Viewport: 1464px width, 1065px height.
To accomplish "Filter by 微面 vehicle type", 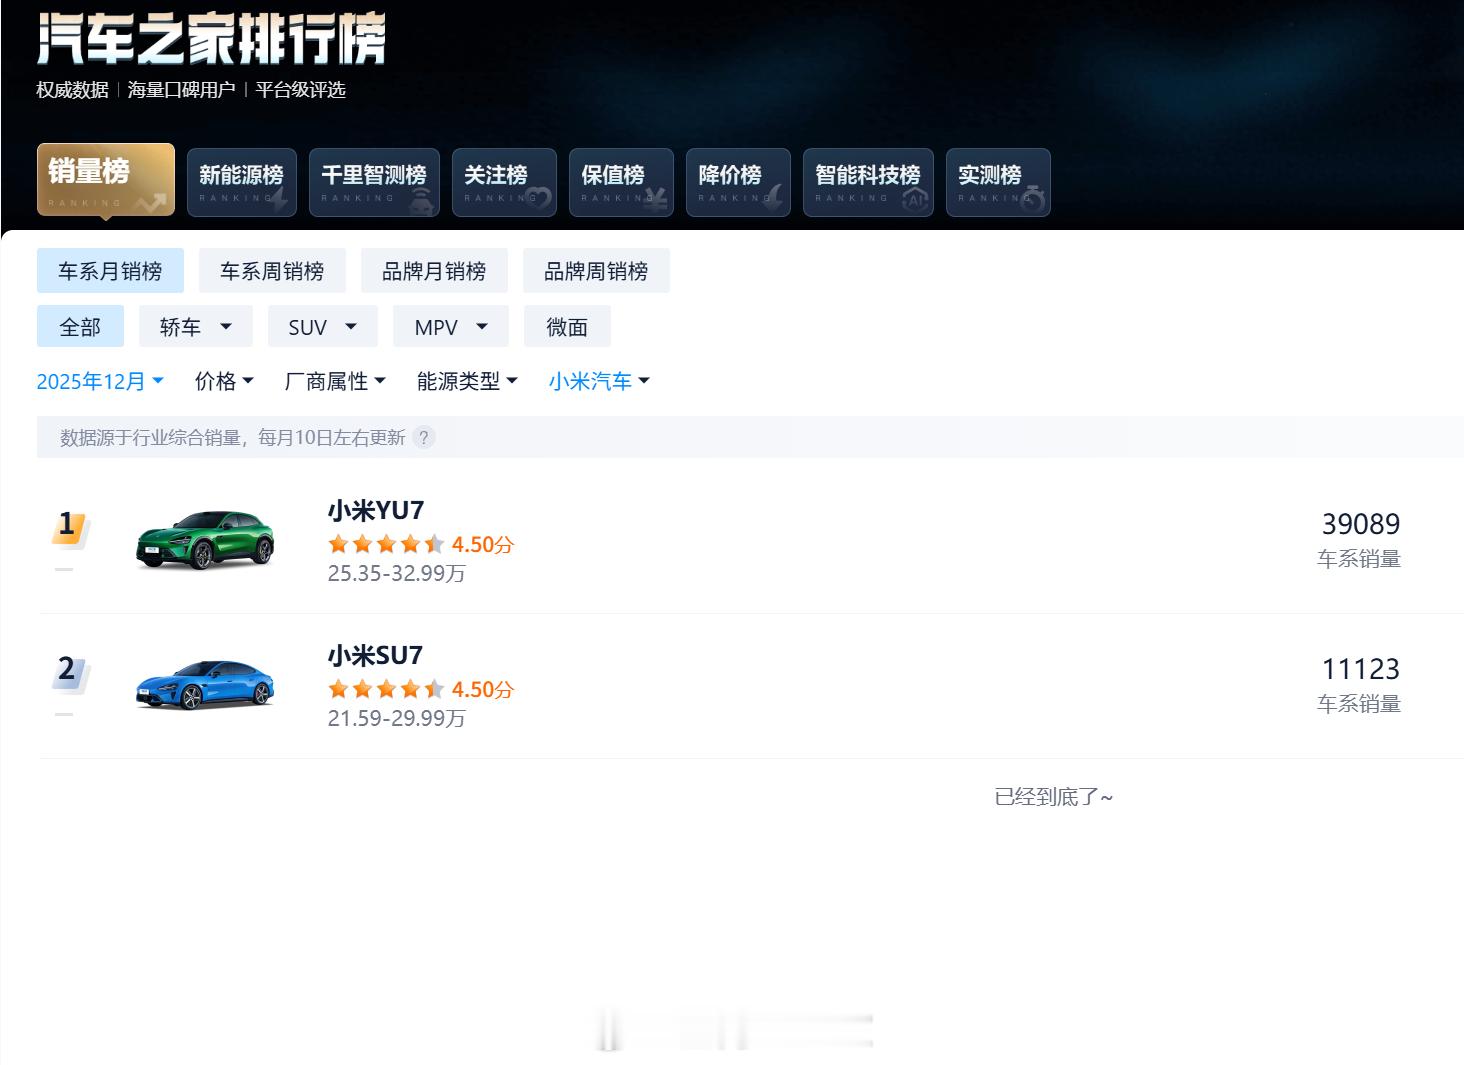I will [567, 327].
